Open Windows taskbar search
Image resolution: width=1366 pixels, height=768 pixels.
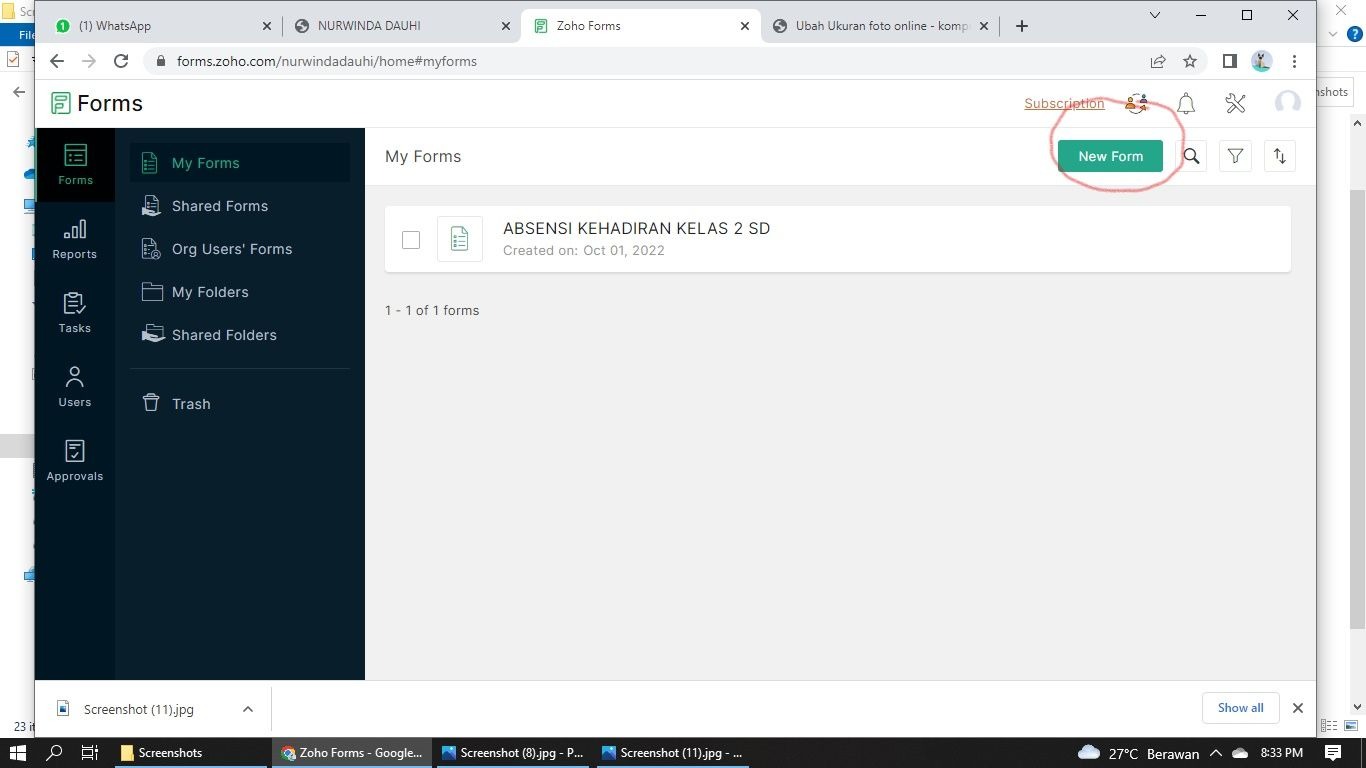(x=54, y=753)
